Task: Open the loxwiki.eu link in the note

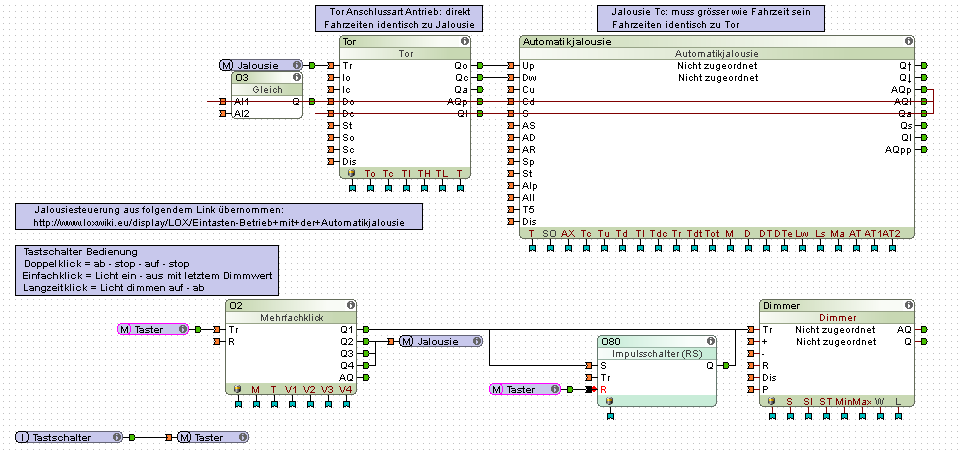Action: [219, 222]
